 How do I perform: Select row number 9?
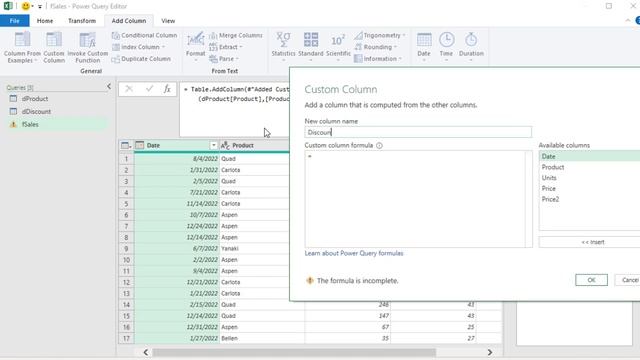click(x=126, y=249)
